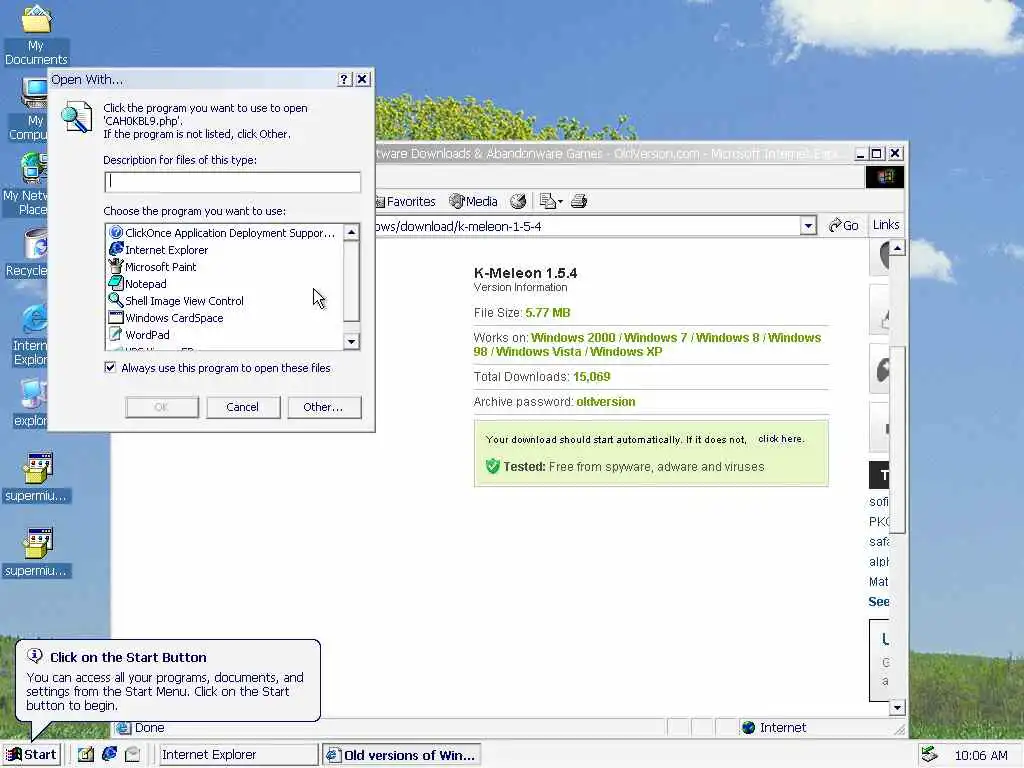Click the Go button next to address bar

pos(843,225)
